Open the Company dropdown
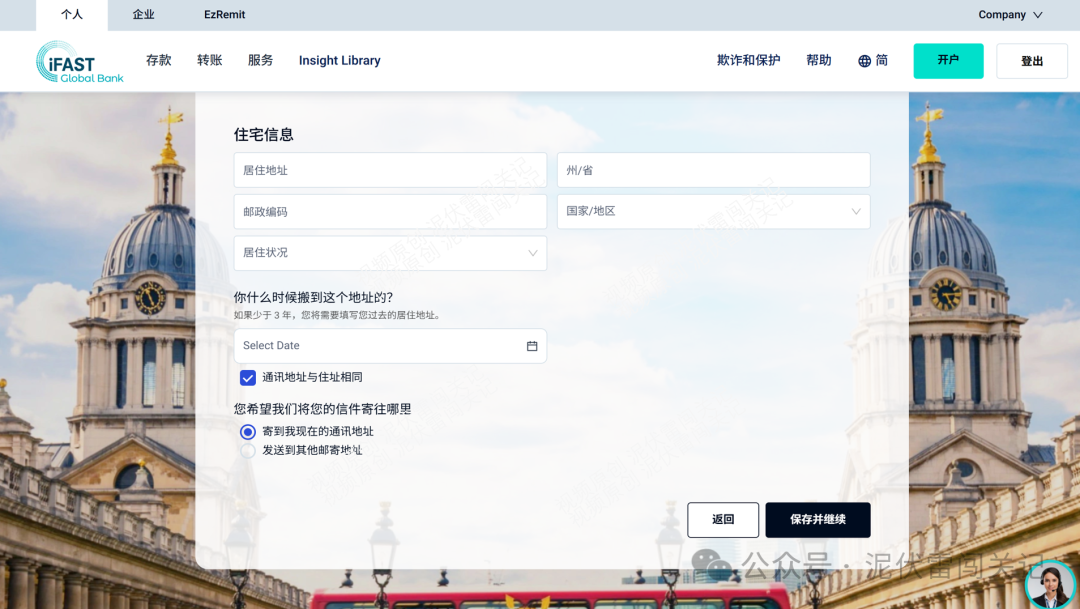The height and width of the screenshot is (609, 1080). 1010,15
